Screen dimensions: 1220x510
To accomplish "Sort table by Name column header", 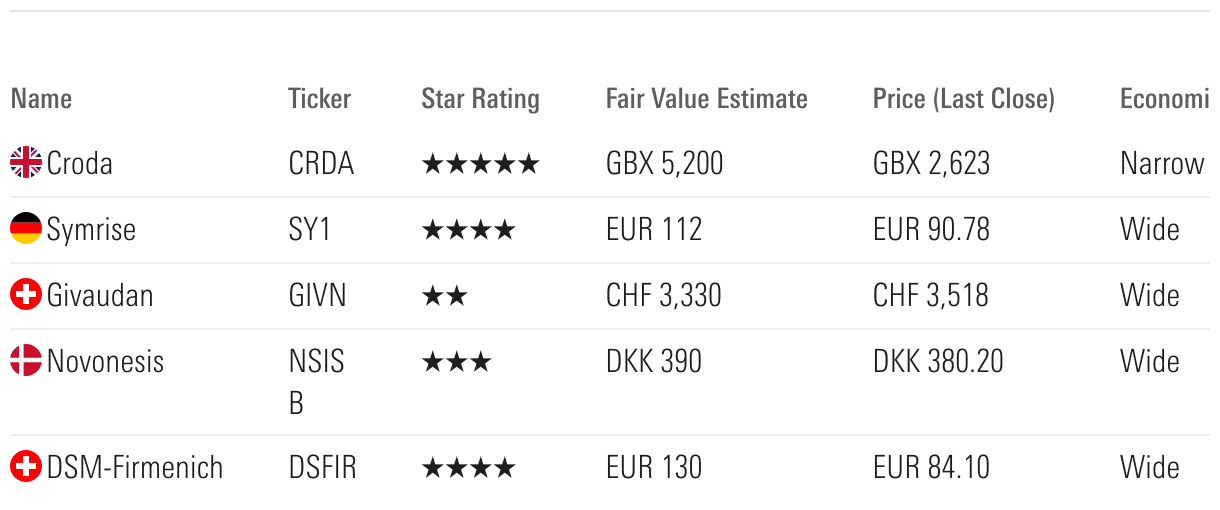I will coord(42,99).
